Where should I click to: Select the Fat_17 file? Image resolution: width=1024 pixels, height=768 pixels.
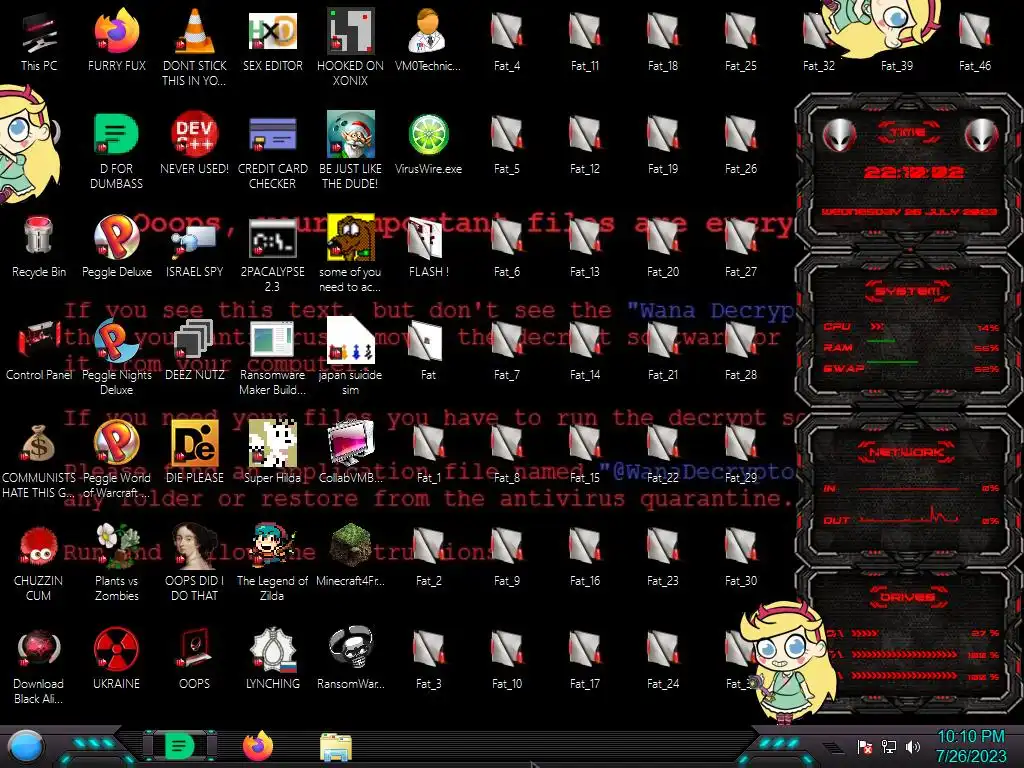pyautogui.click(x=584, y=658)
